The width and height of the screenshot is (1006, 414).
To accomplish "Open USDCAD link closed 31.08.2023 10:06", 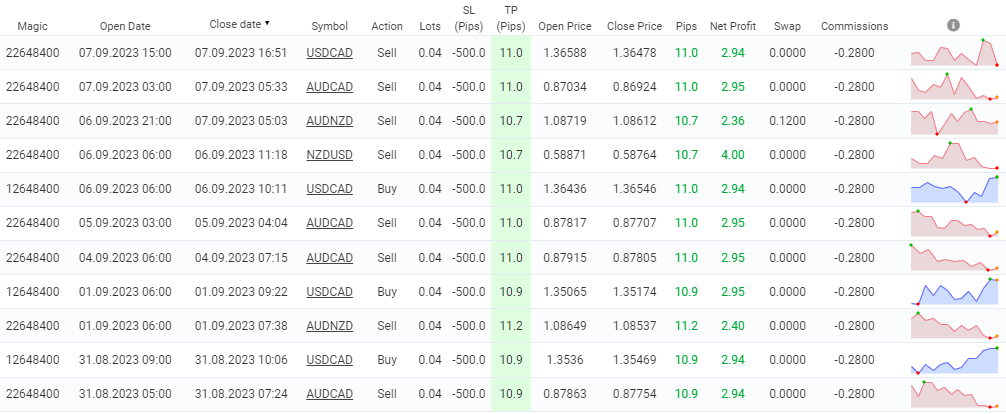I will click(330, 359).
